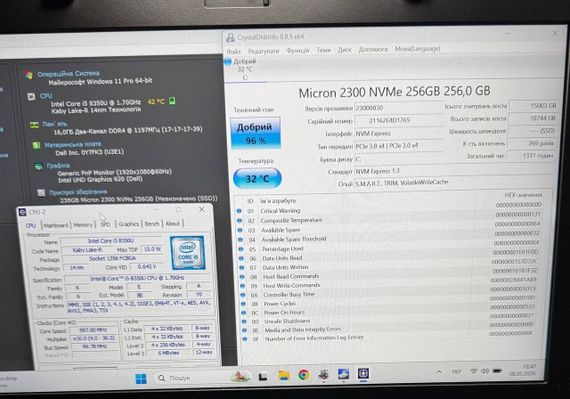
Task: Open File Explorer from the taskbar
Action: pos(284,375)
